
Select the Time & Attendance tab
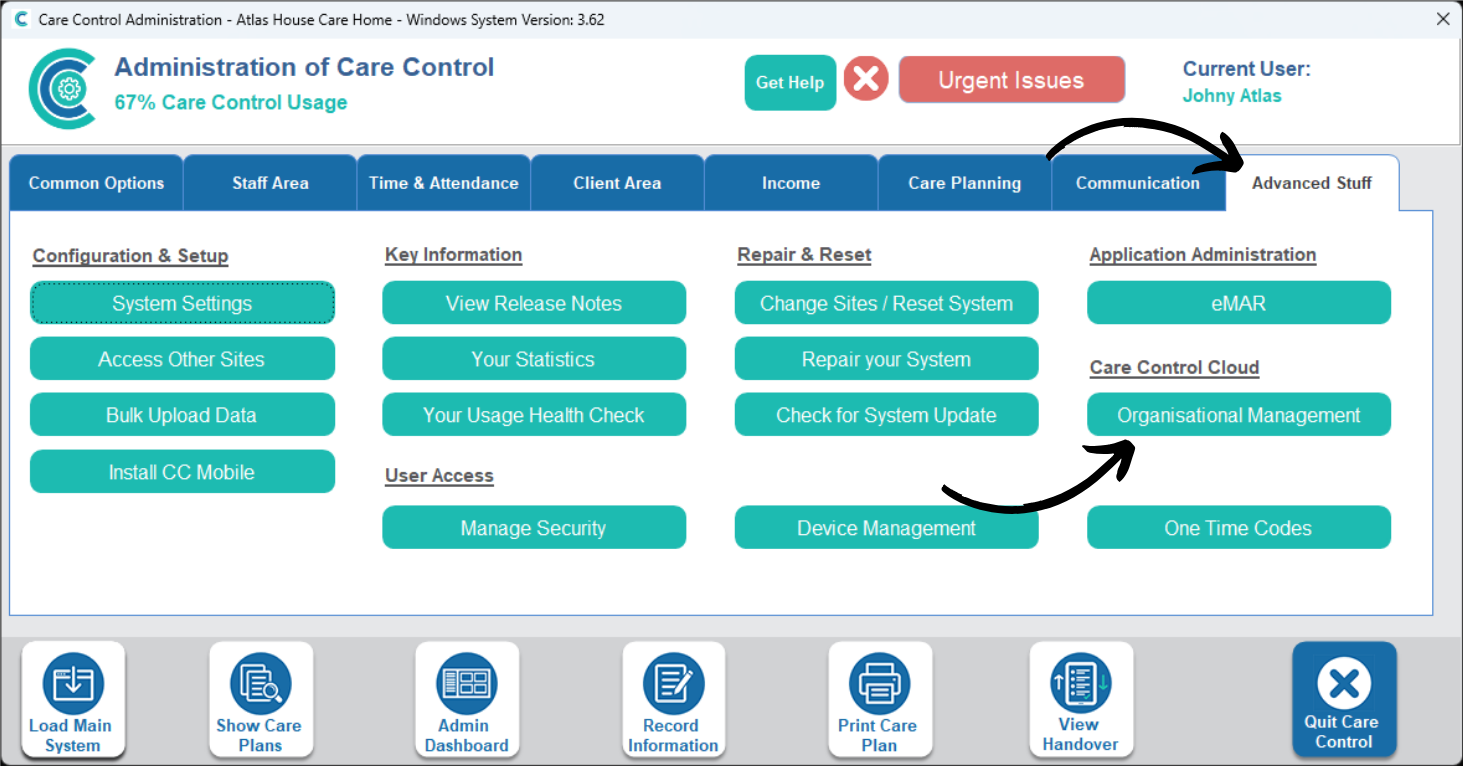(x=444, y=183)
